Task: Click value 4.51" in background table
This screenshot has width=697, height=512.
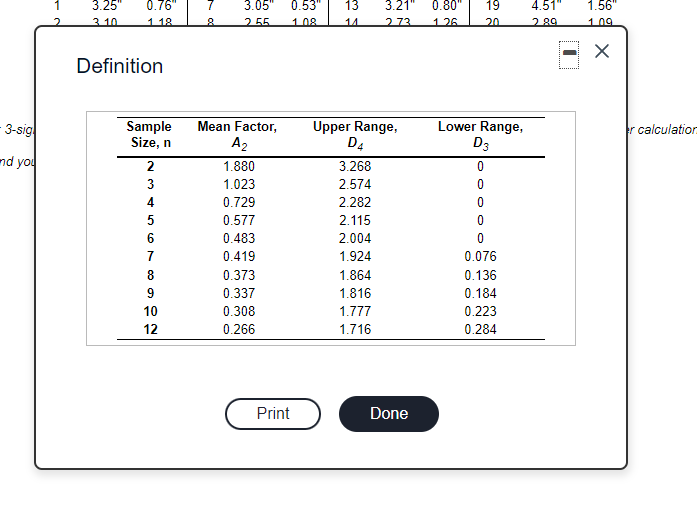Action: pyautogui.click(x=546, y=6)
